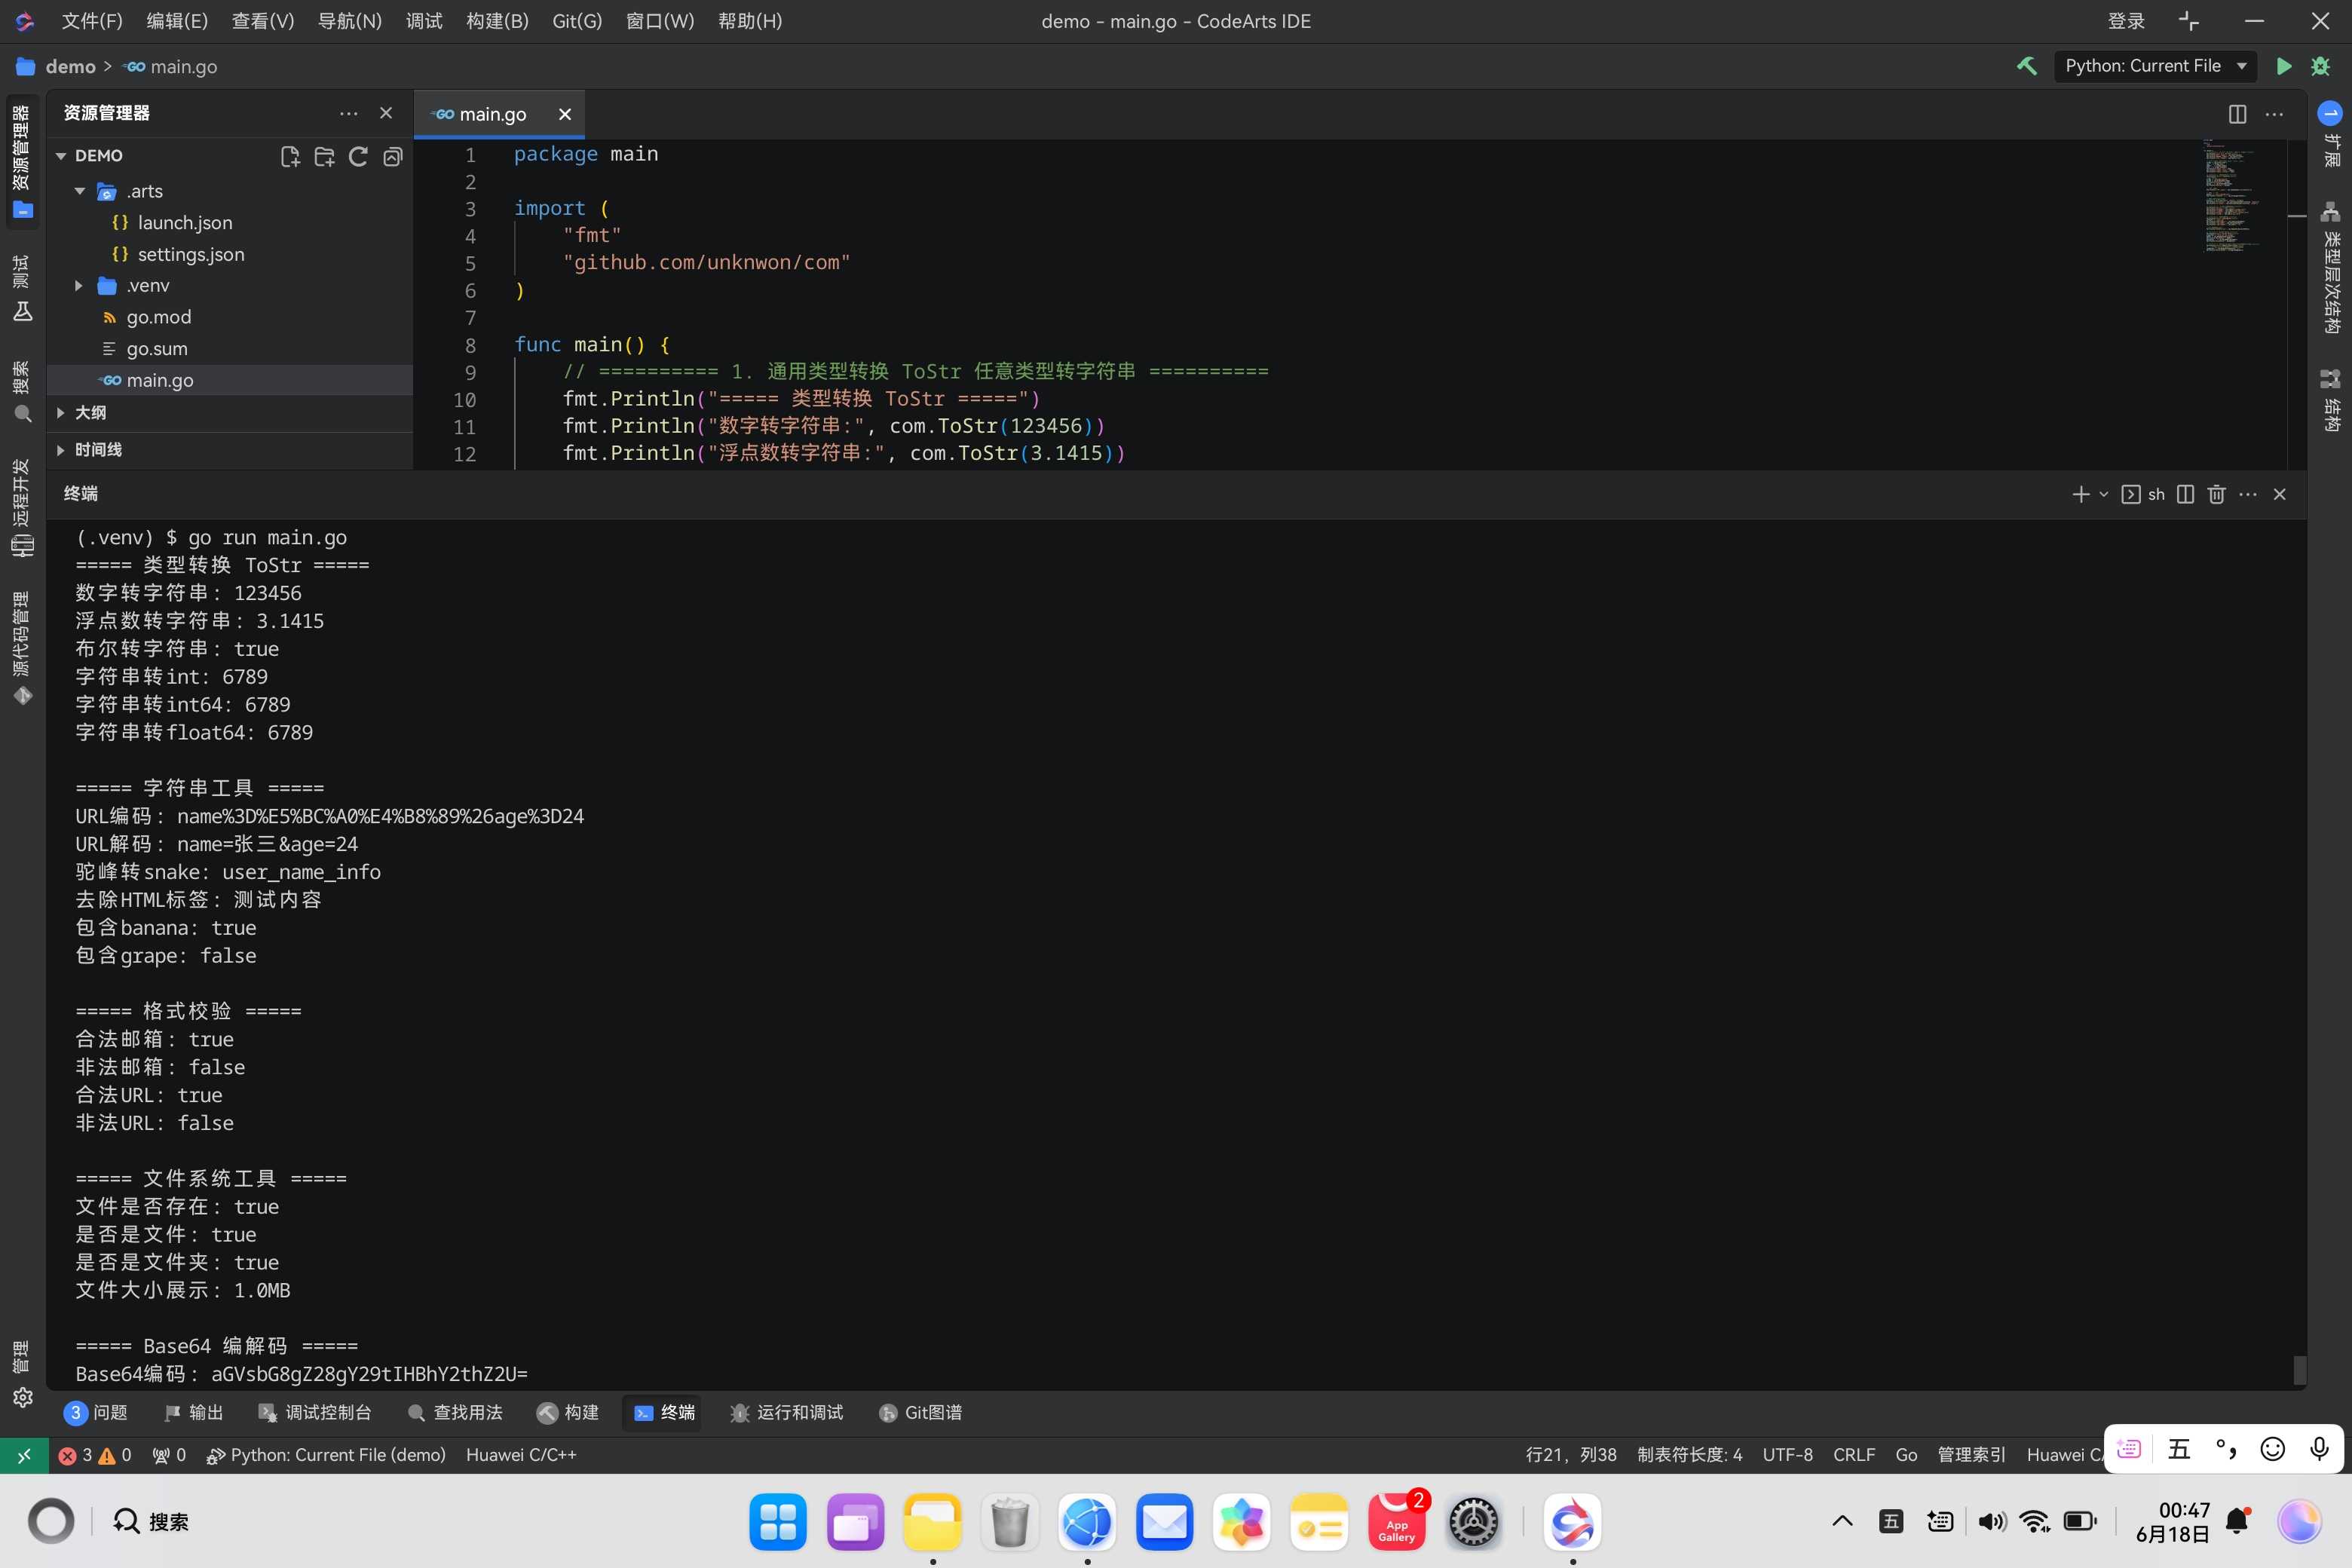This screenshot has height=1568, width=2352.
Task: Open the type hierarchy (类型层次结构) panel
Action: click(2331, 268)
